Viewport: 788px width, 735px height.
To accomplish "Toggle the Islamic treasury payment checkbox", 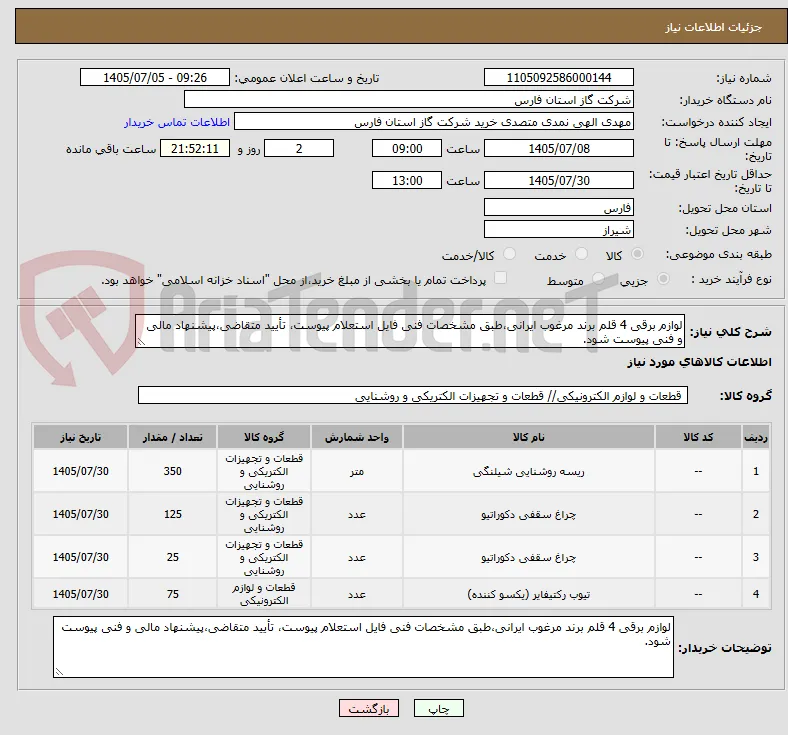I will tap(501, 278).
